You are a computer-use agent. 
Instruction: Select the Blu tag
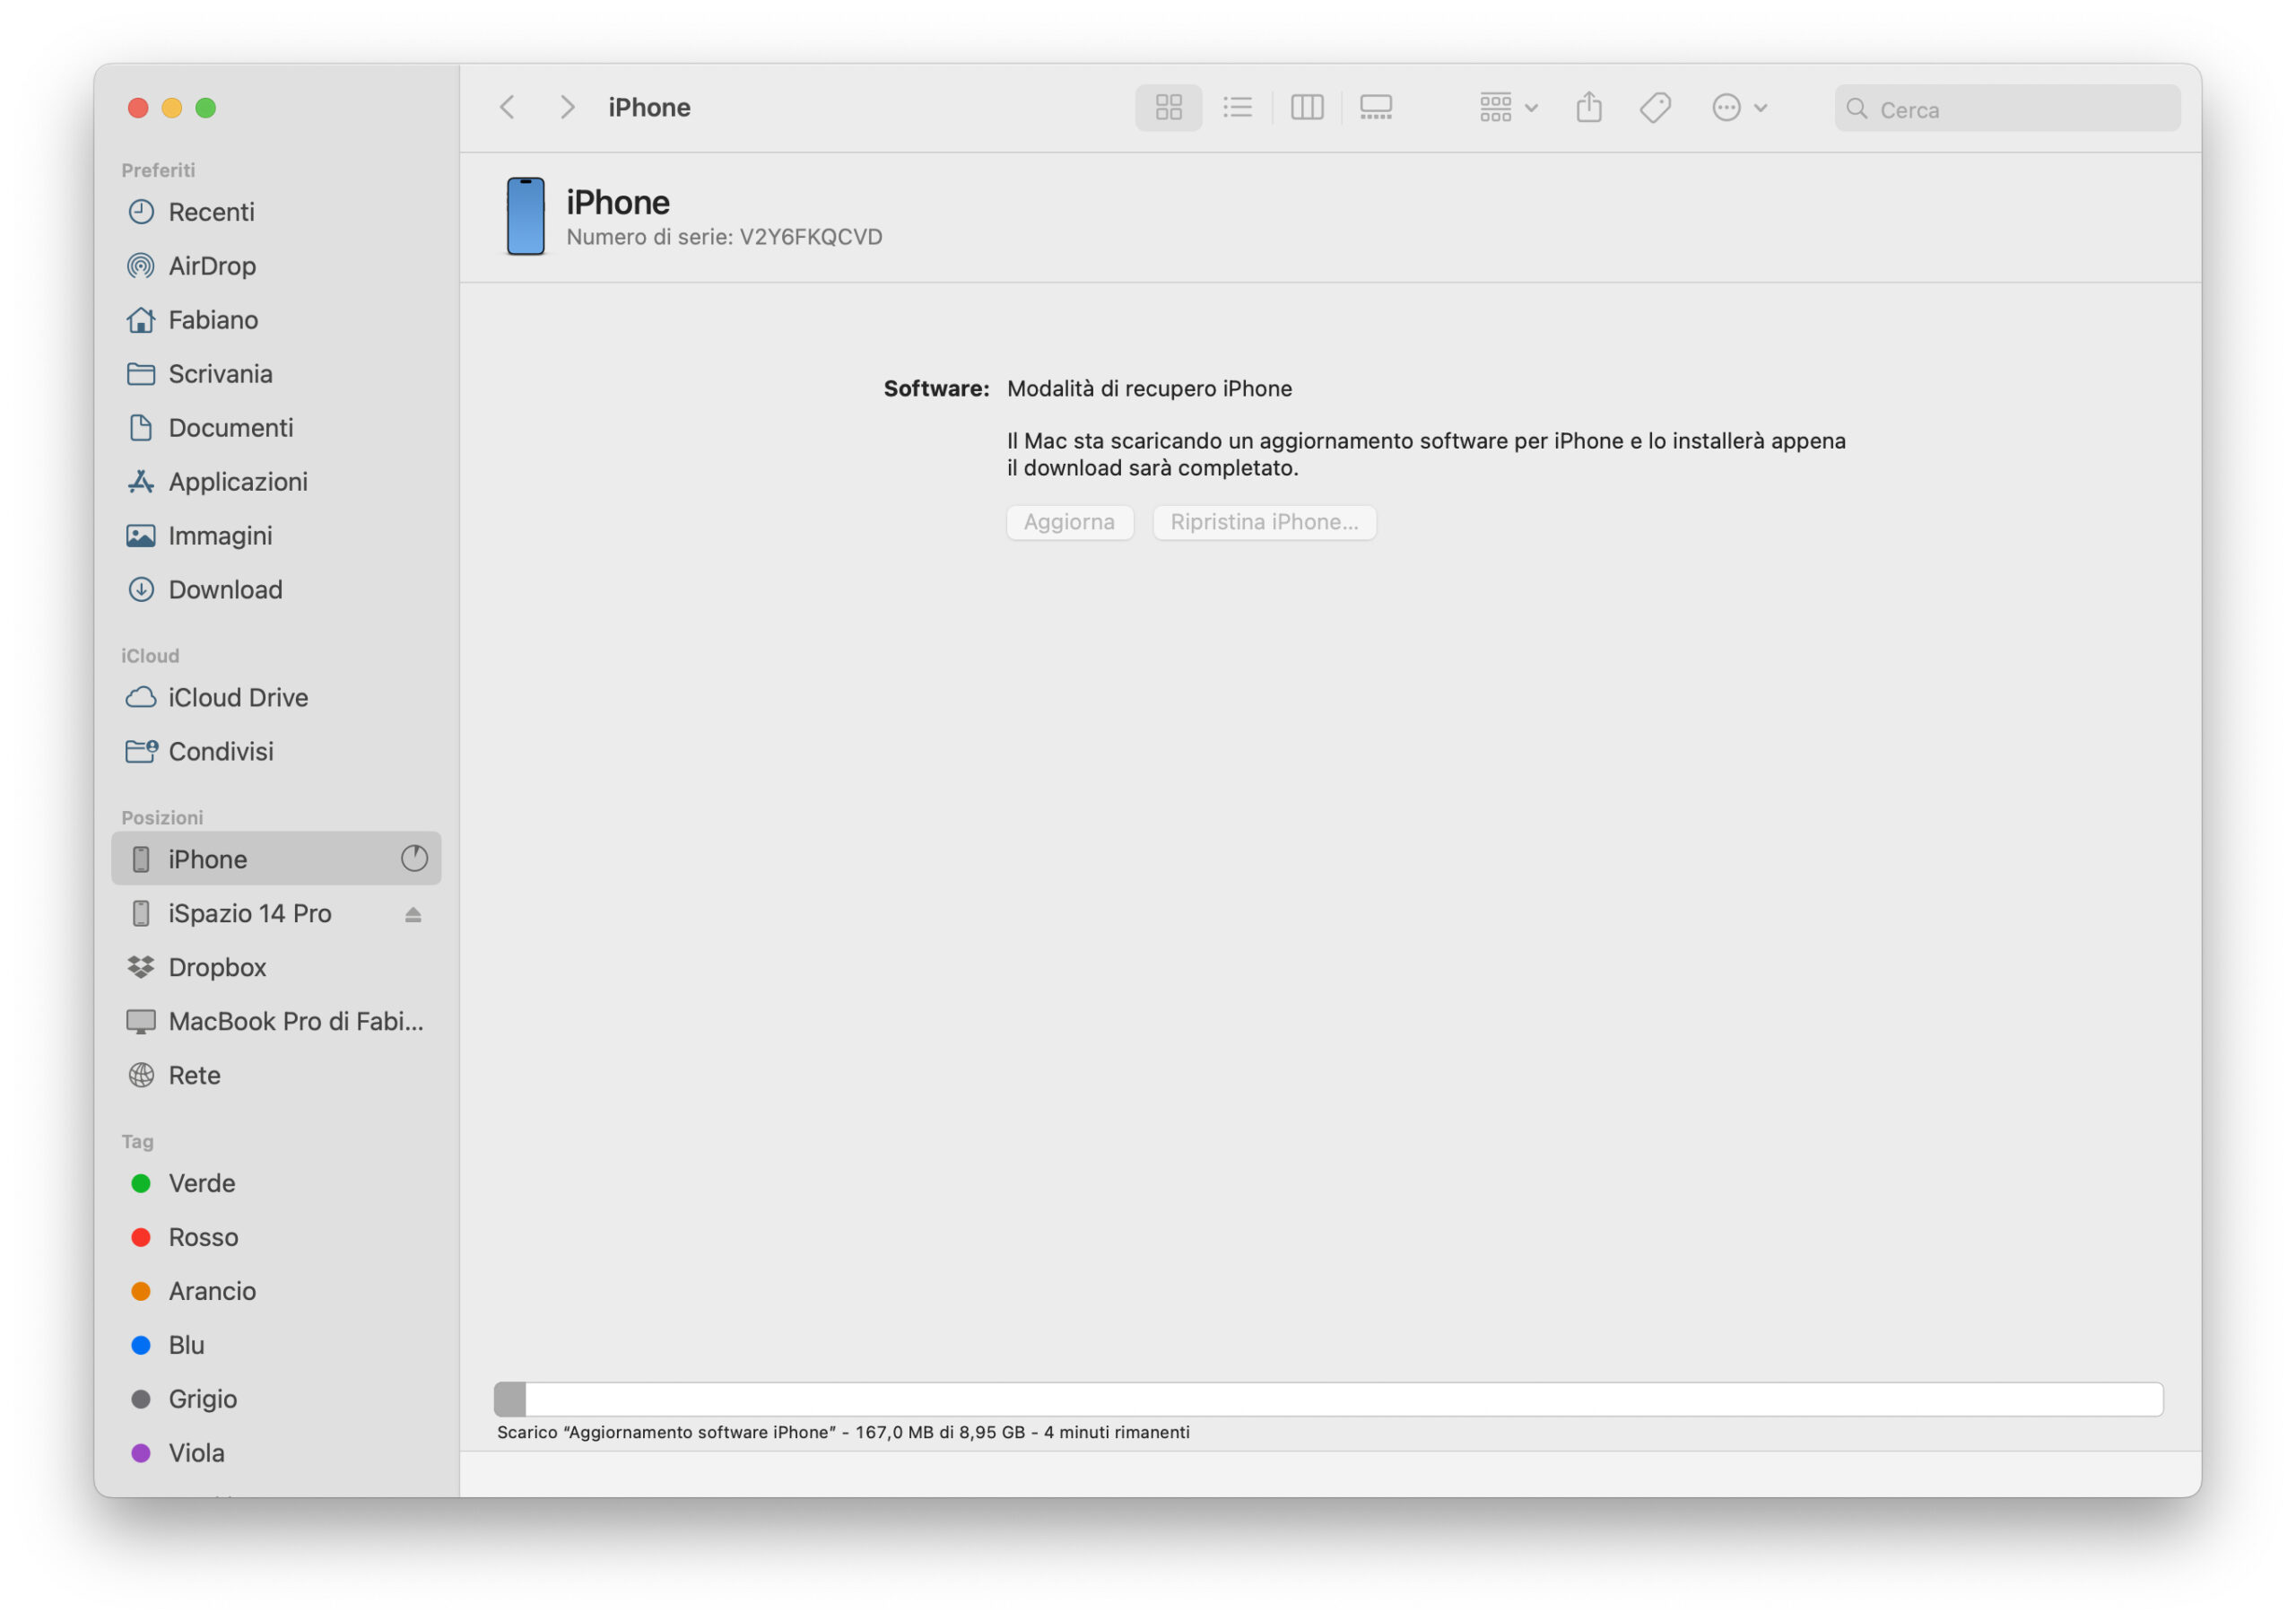click(276, 1346)
